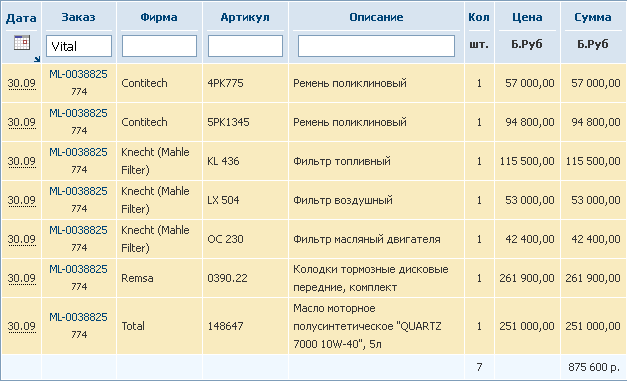Click date 30.09 in the LX 504 row
The height and width of the screenshot is (381, 627).
(22, 200)
